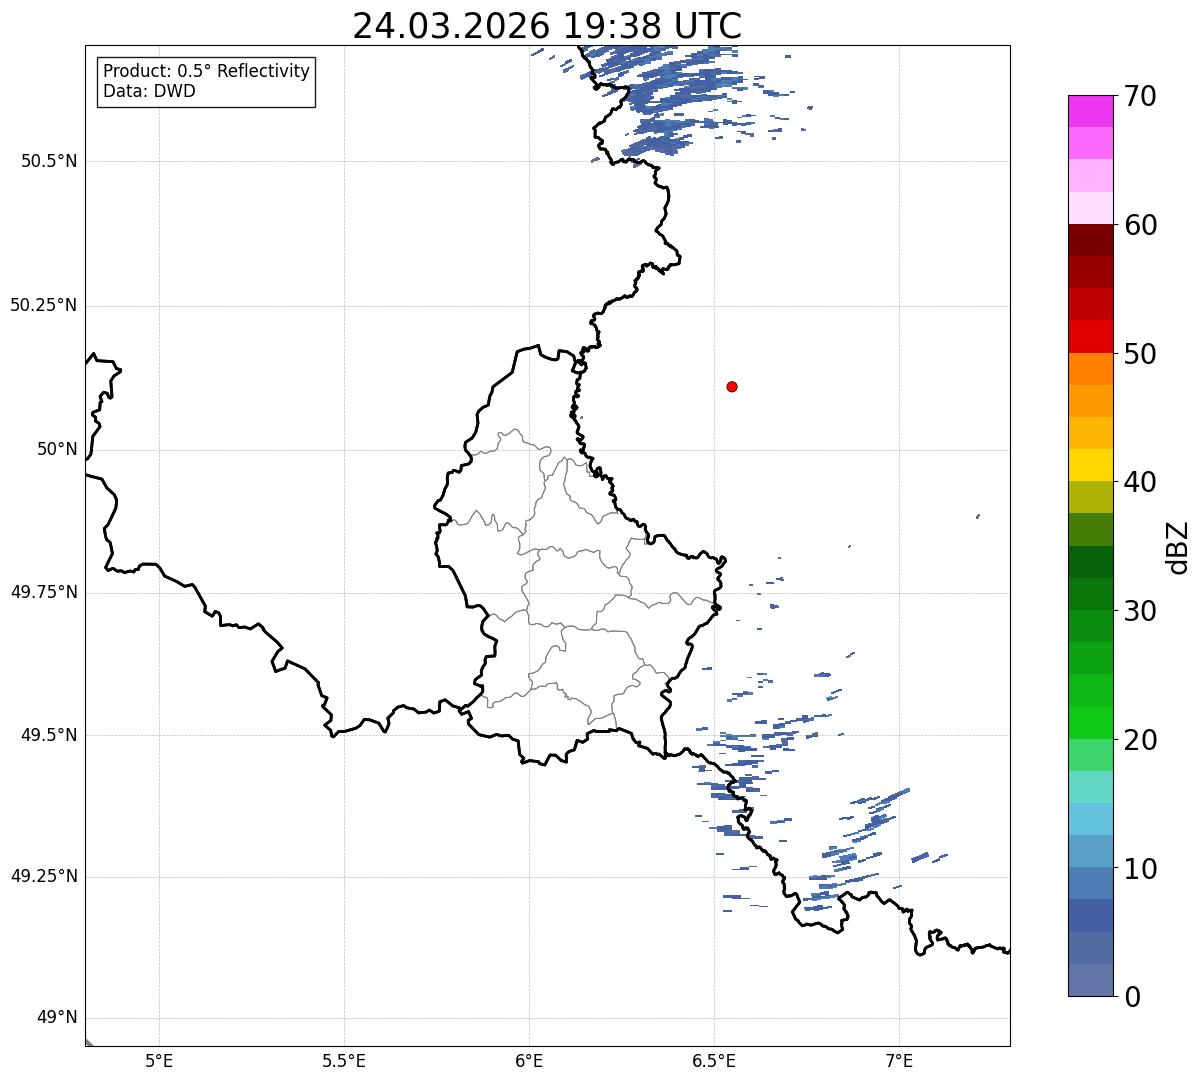Click the 6.5°E longitude label
This screenshot has height=1081, width=1202.
point(714,1060)
